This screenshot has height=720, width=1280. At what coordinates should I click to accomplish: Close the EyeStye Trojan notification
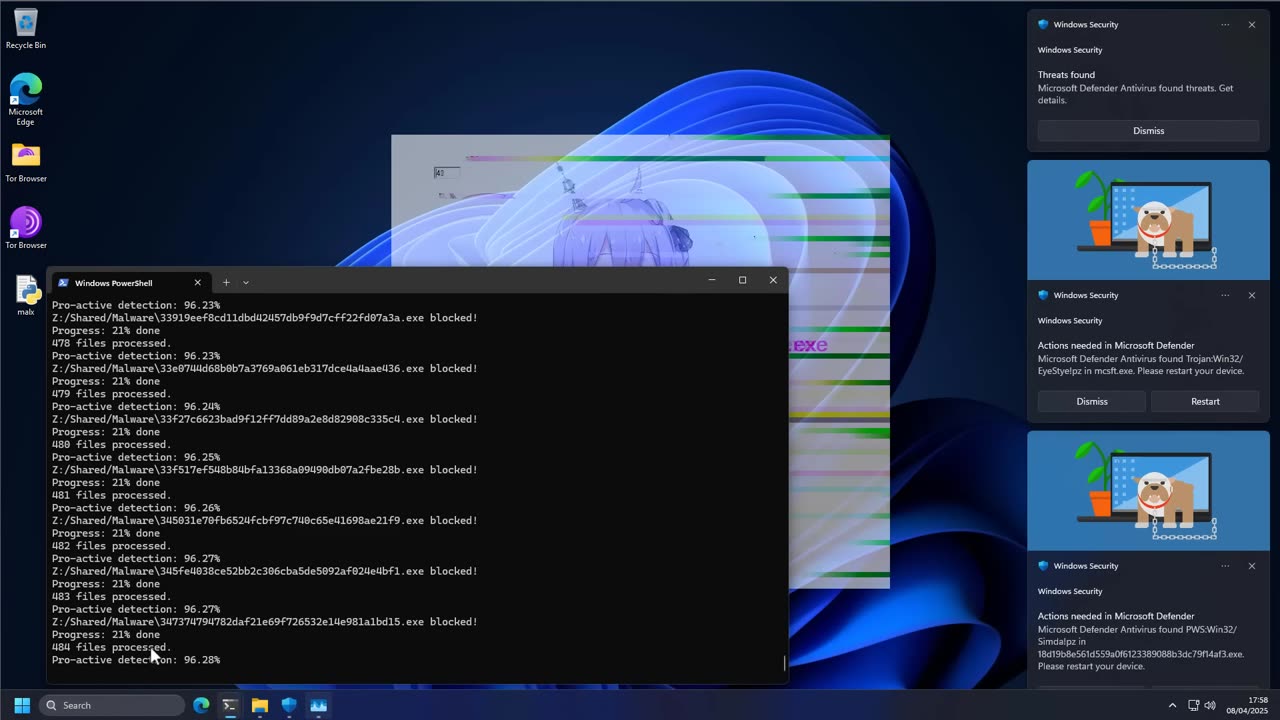pyautogui.click(x=1251, y=295)
